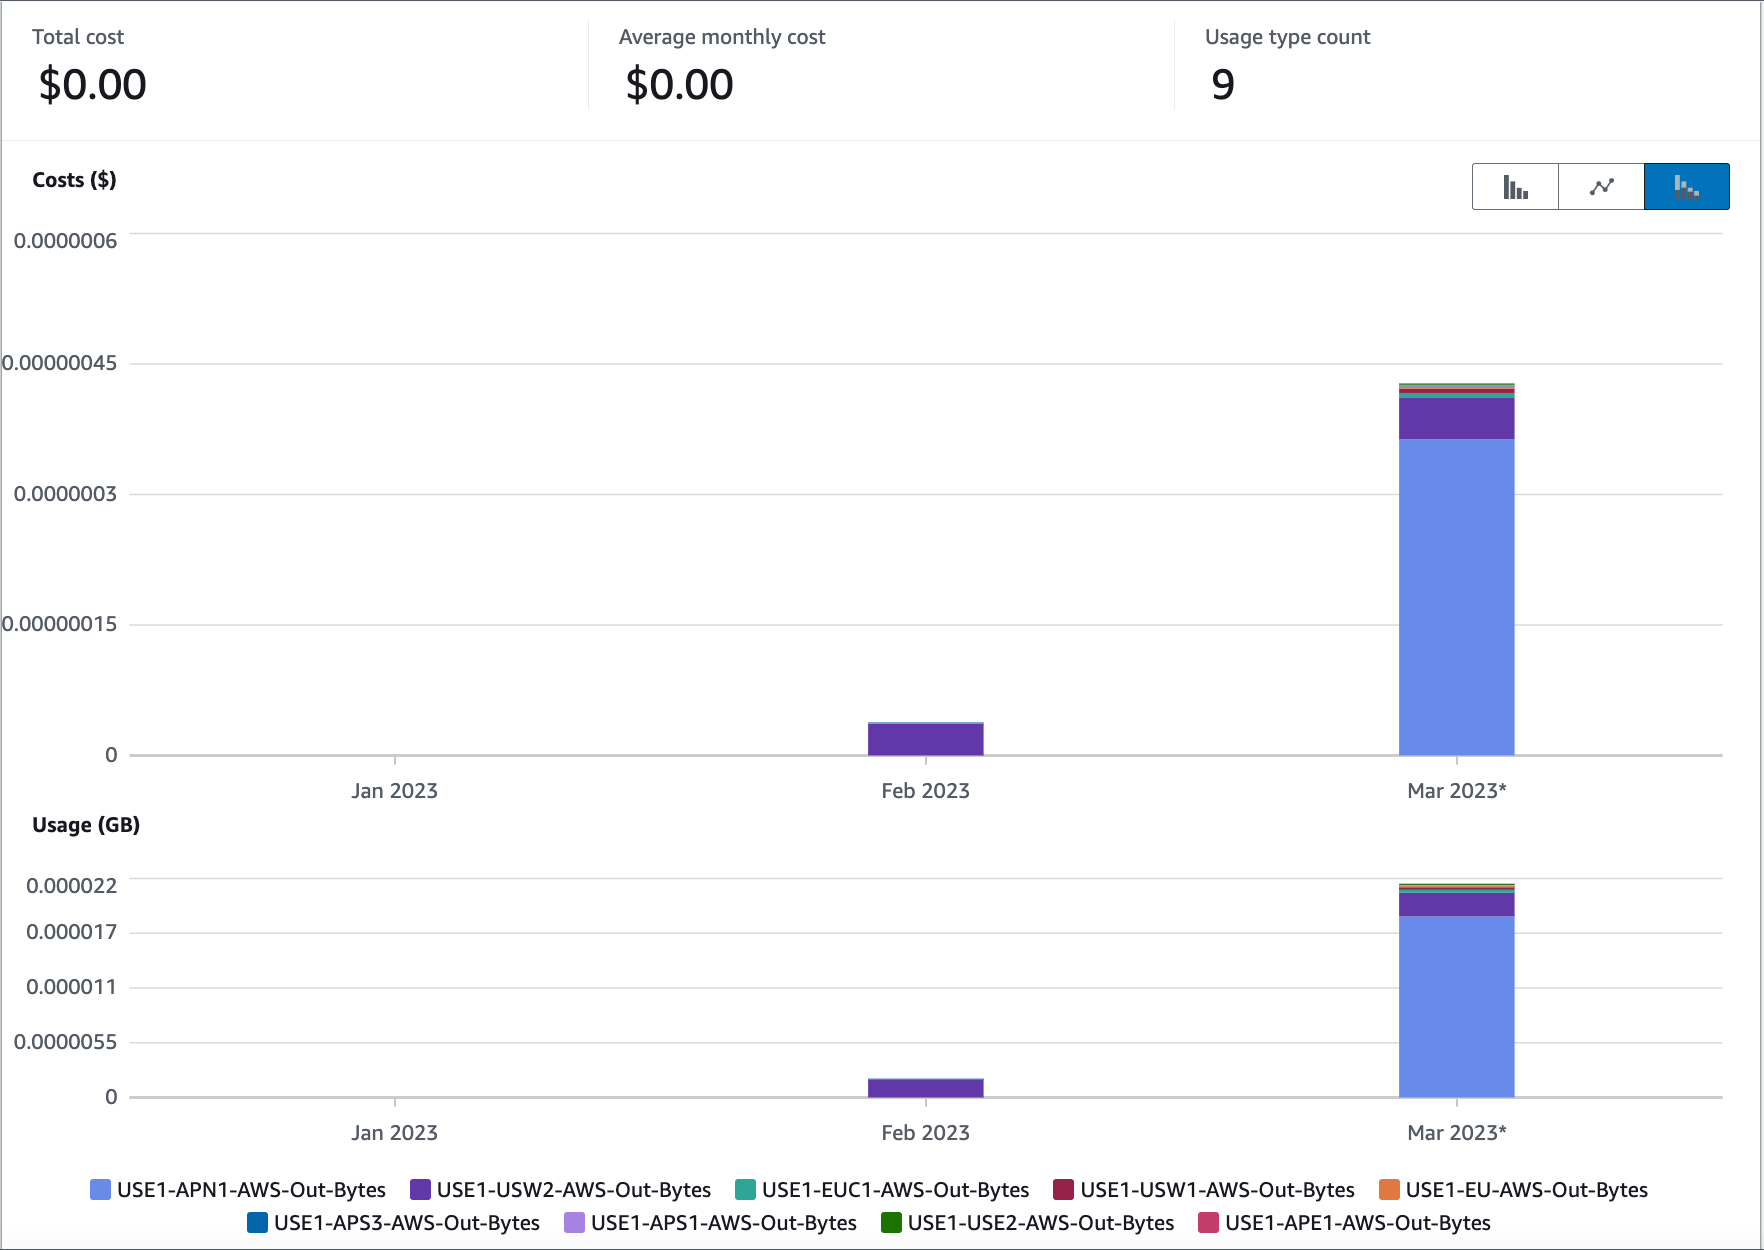Click the USE1-USW2-AWS-Out-Bytes legend swatch
Image resolution: width=1764 pixels, height=1250 pixels.
pos(419,1189)
